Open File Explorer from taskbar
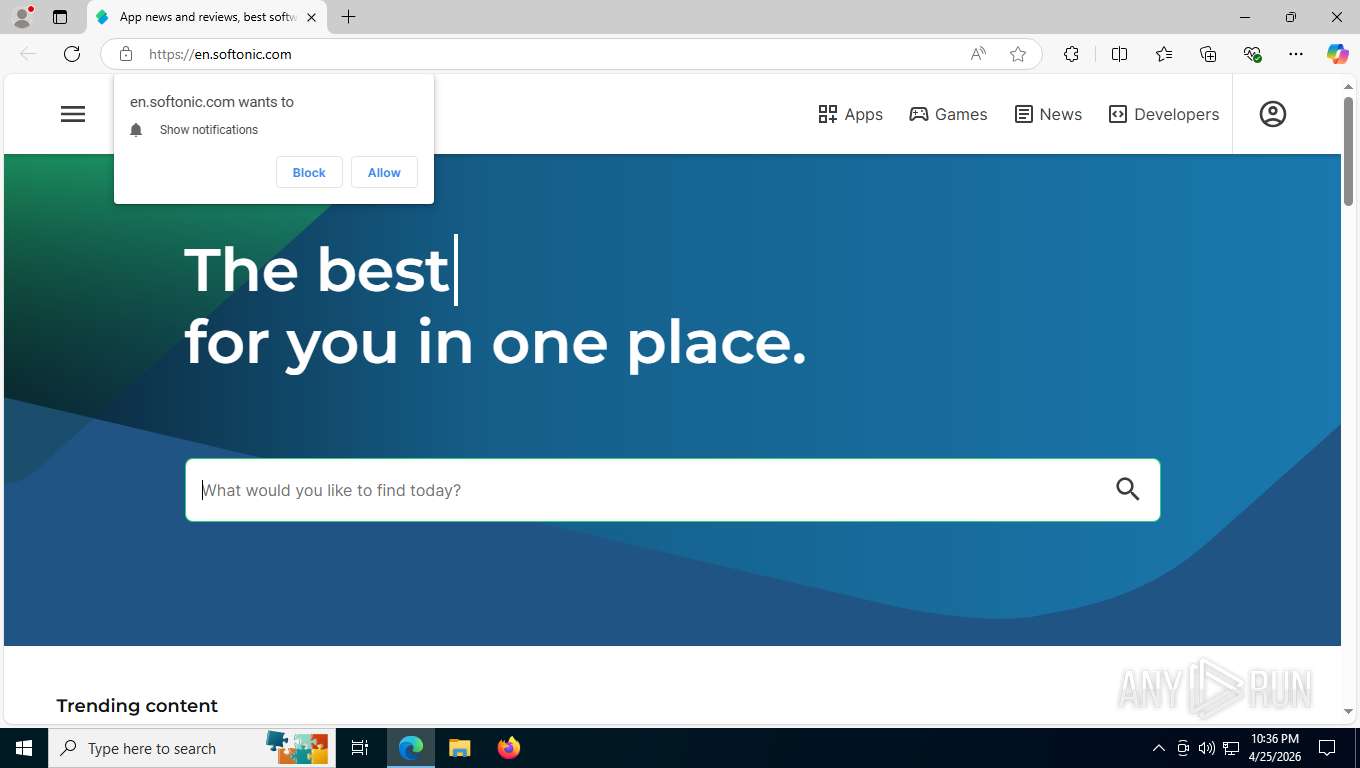The height and width of the screenshot is (768, 1360). pyautogui.click(x=459, y=748)
